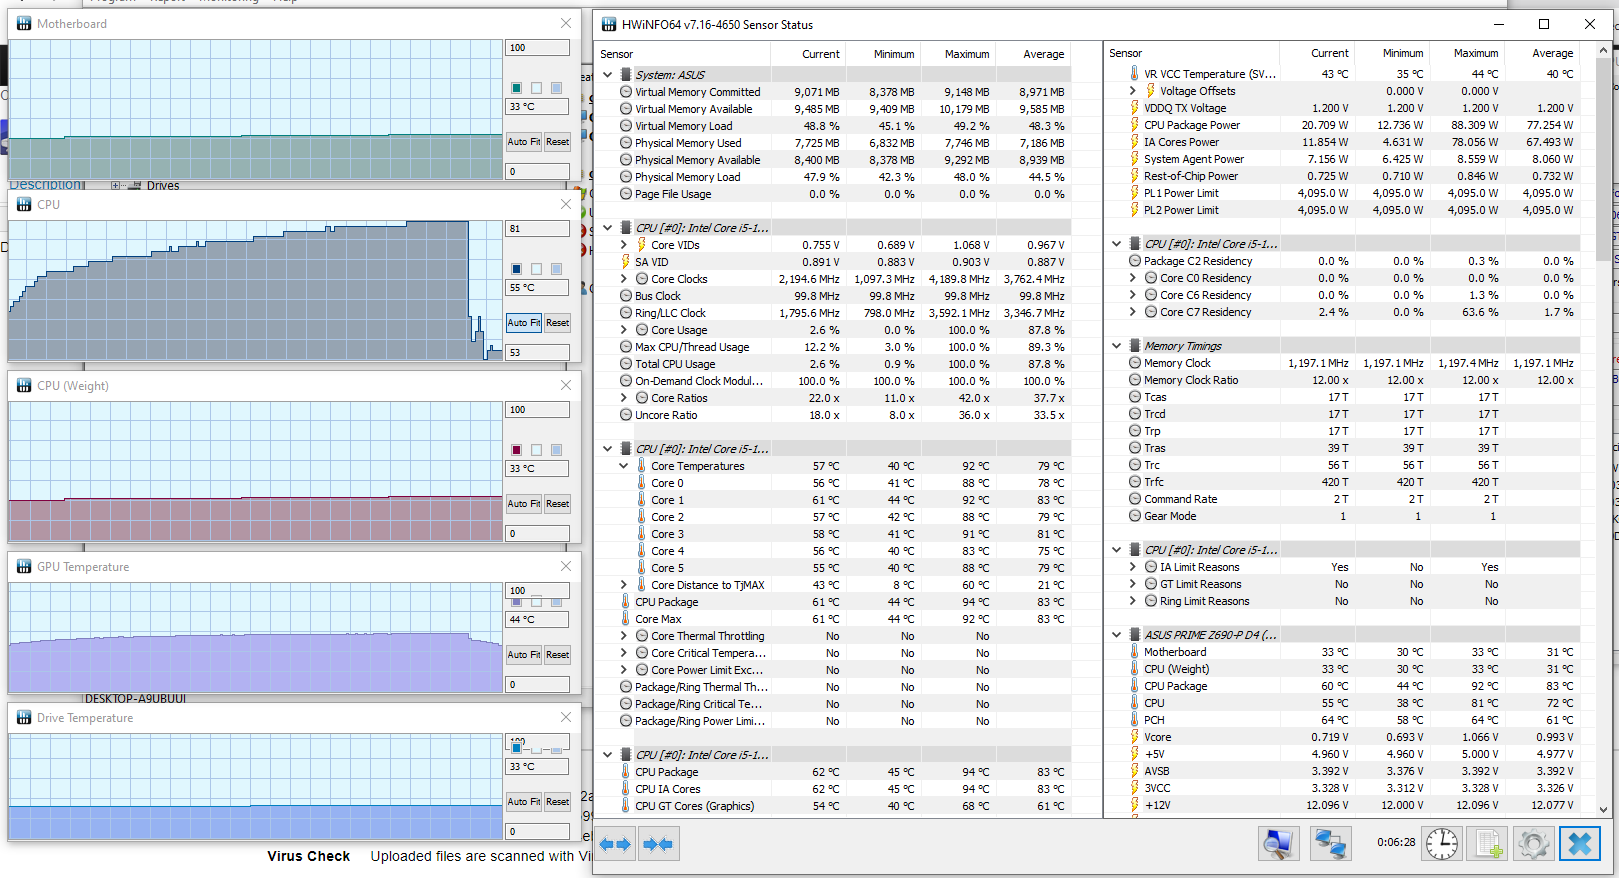Open the sensor search monitor icon
1619x878 pixels.
(1278, 844)
